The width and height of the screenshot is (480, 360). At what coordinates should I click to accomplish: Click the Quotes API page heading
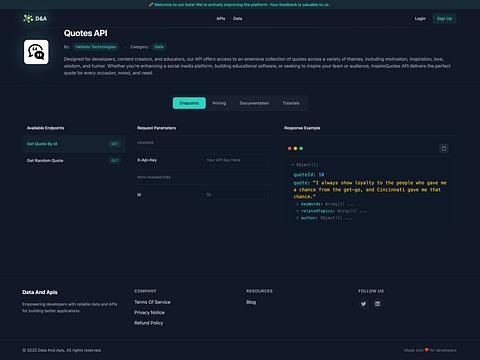click(86, 33)
